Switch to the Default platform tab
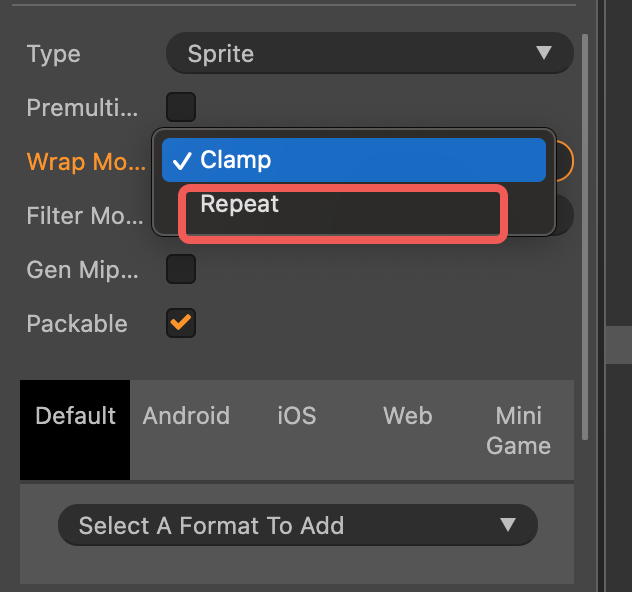The image size is (632, 592). coord(75,416)
